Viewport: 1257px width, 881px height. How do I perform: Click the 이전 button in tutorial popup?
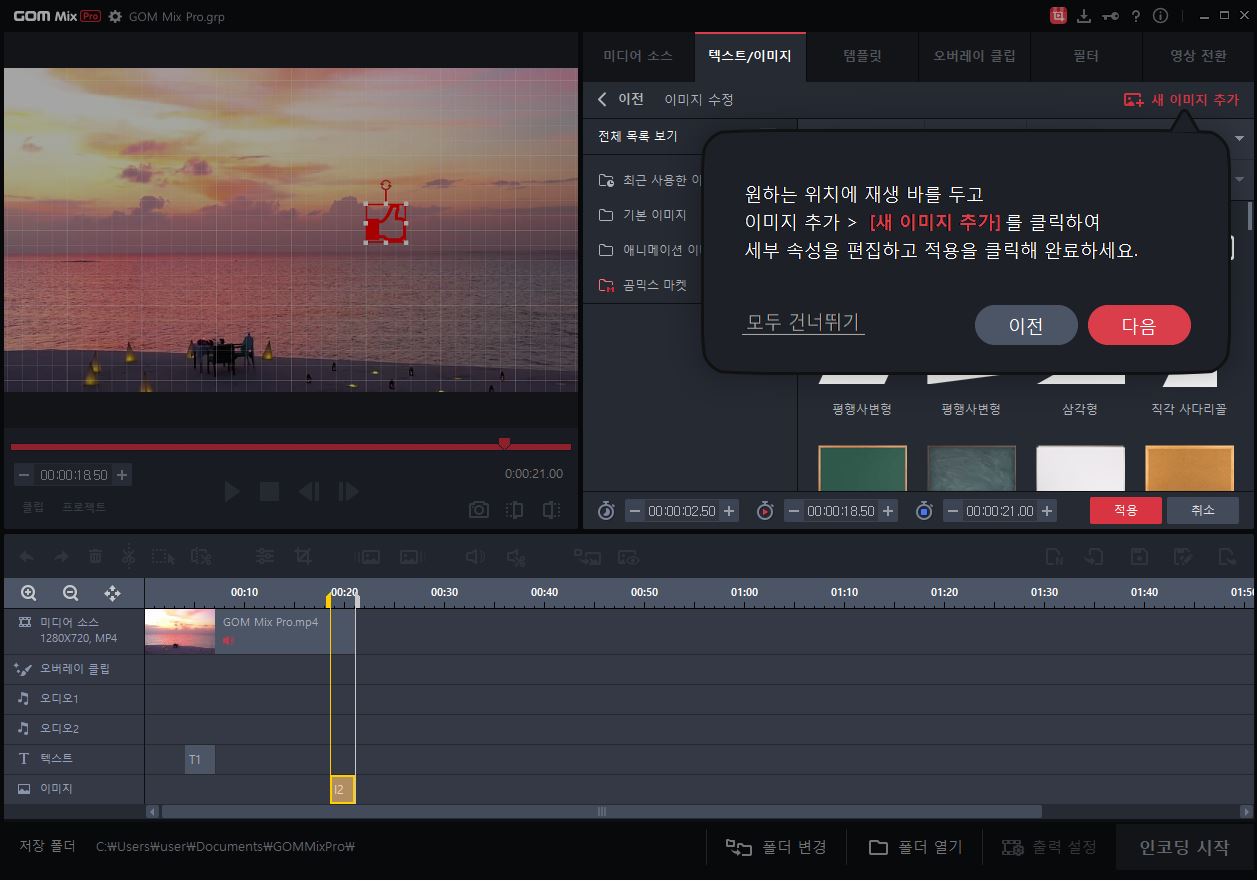click(x=1026, y=325)
